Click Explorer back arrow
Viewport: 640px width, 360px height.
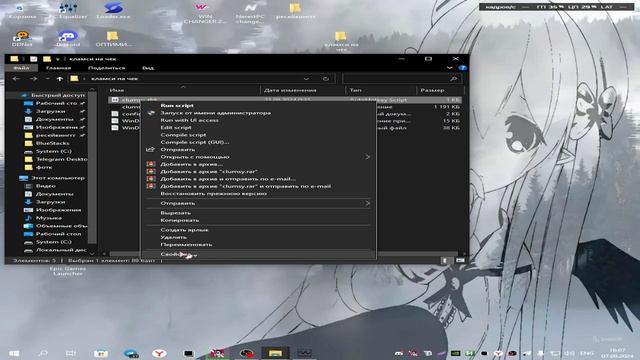16,79
